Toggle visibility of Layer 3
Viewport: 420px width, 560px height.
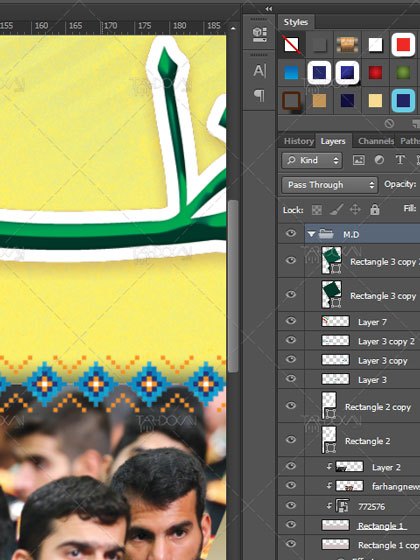[x=291, y=379]
